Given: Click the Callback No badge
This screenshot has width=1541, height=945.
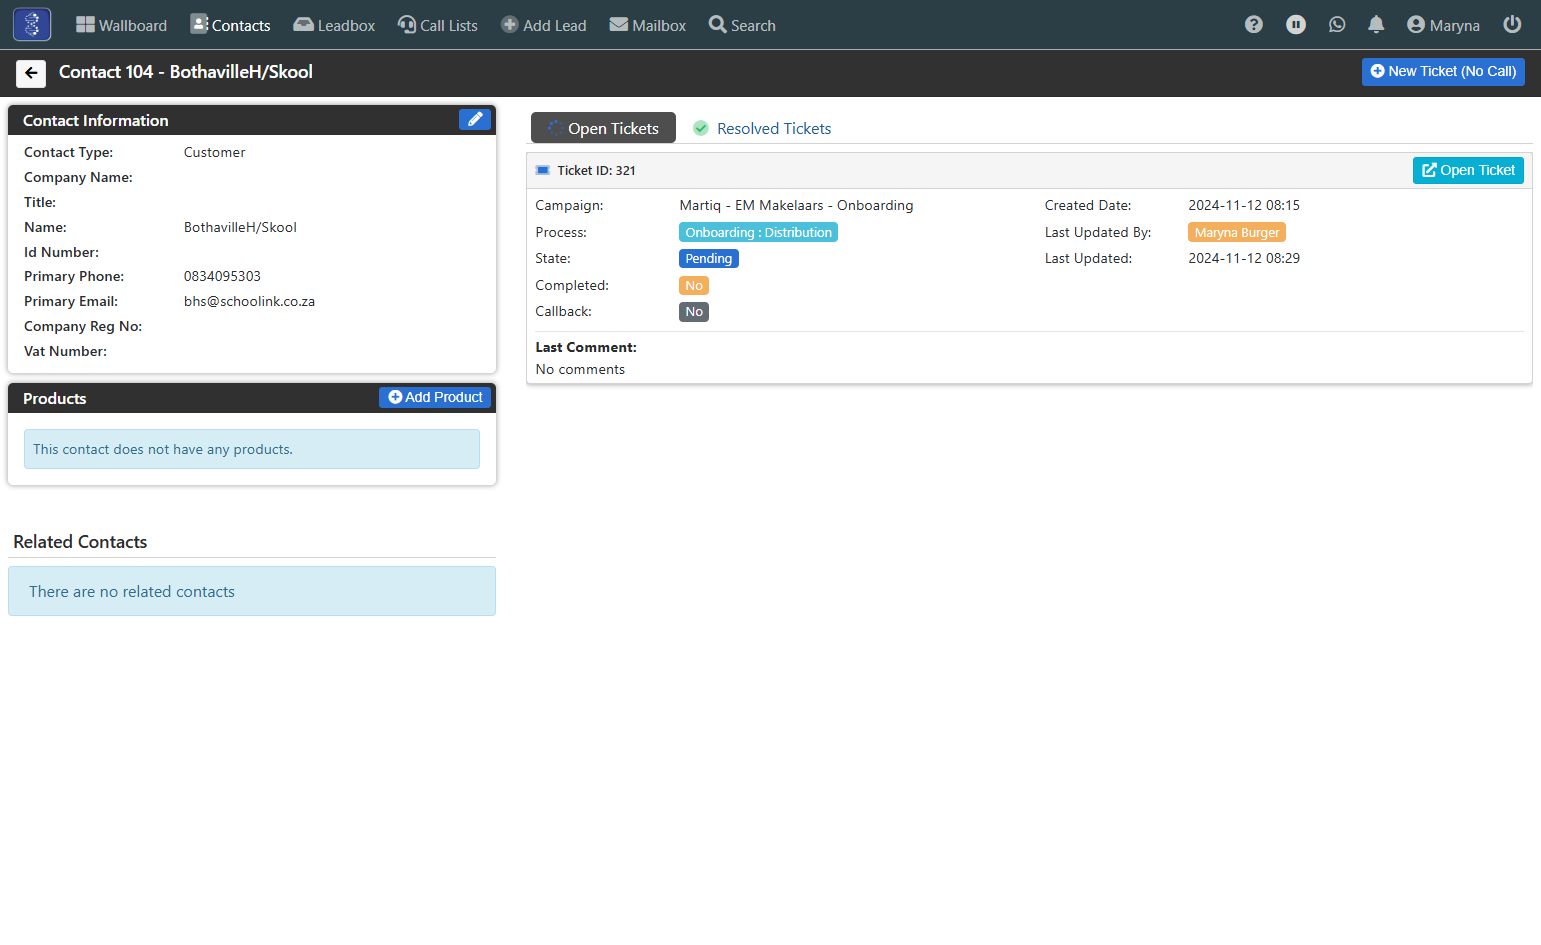Looking at the screenshot, I should tap(694, 311).
